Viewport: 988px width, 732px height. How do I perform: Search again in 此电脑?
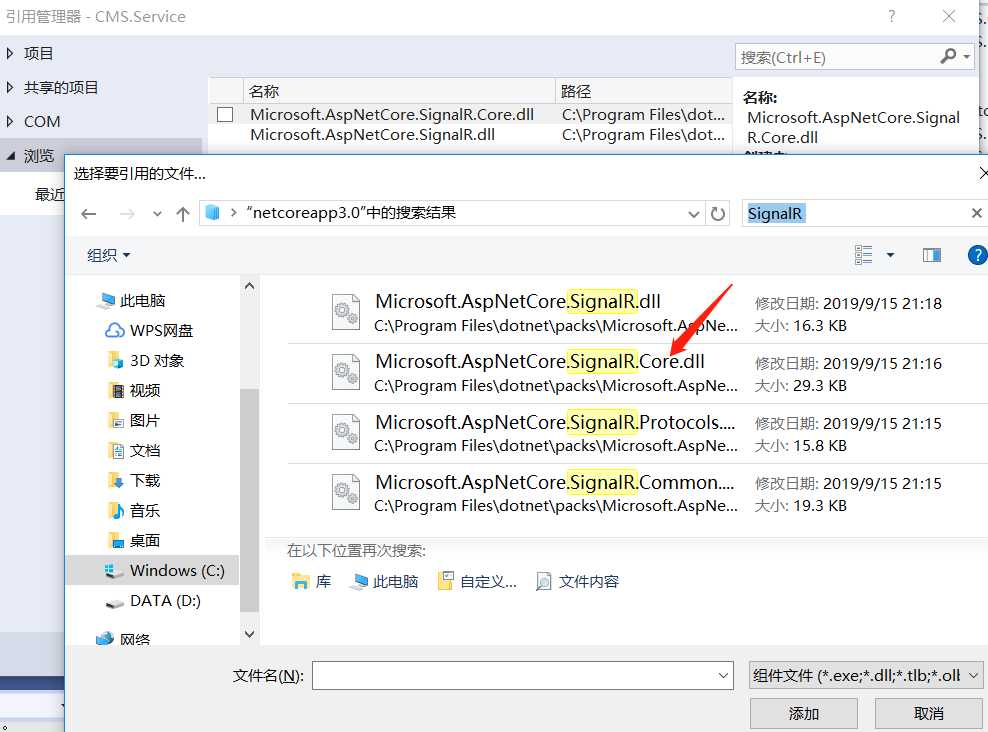point(384,581)
